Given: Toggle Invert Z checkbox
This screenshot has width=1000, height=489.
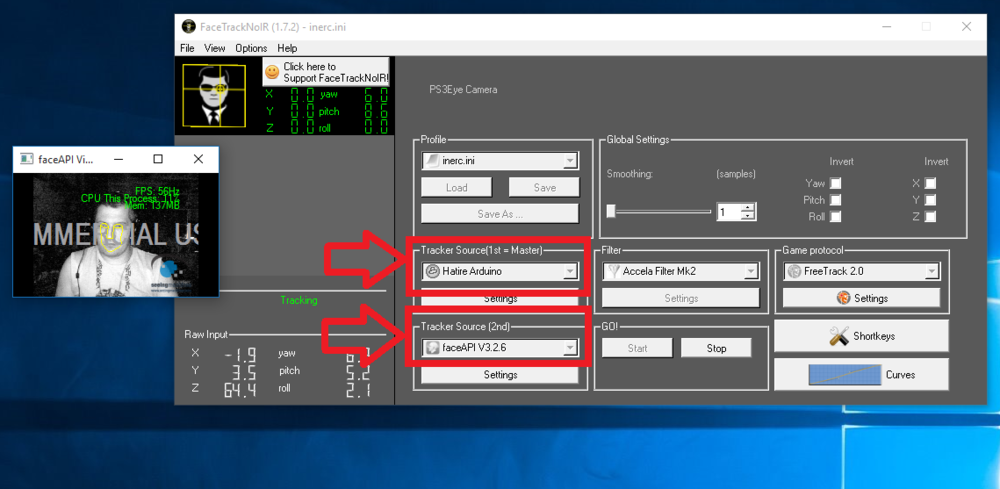Looking at the screenshot, I should click(930, 216).
